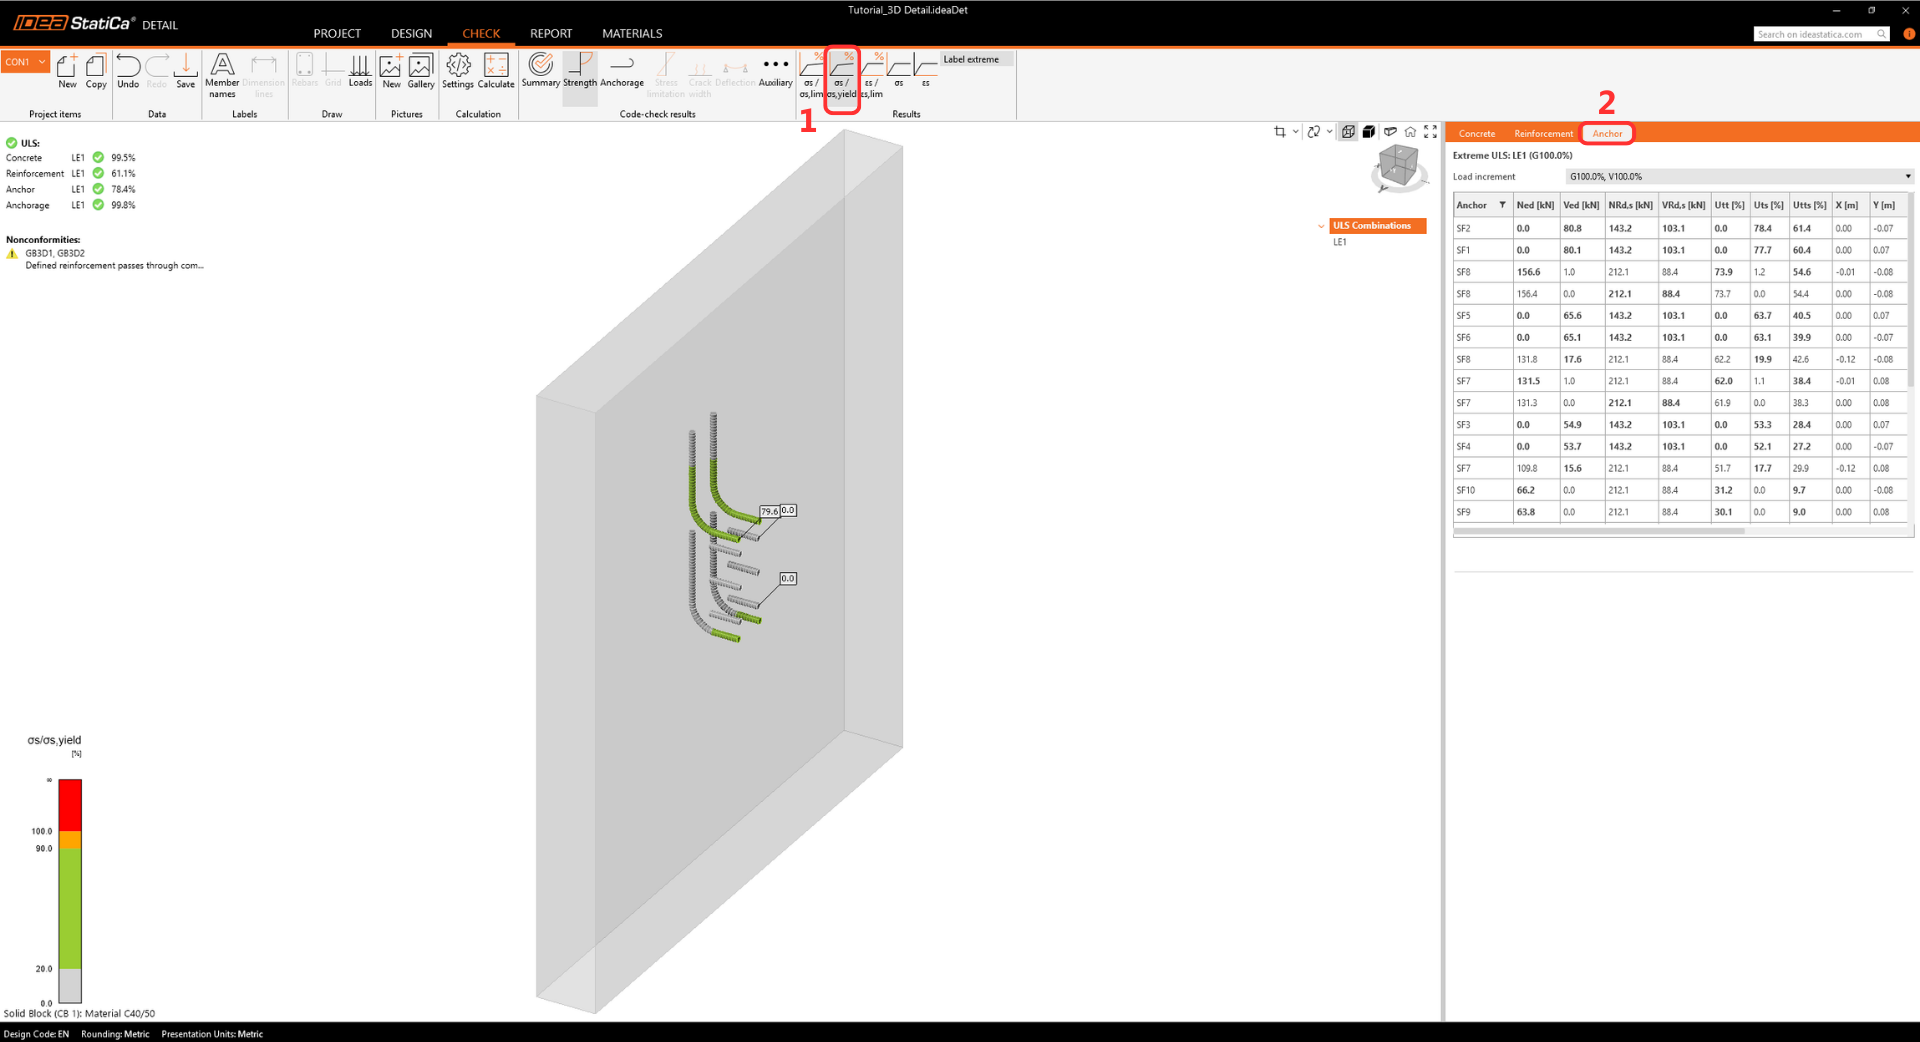Image resolution: width=1920 pixels, height=1042 pixels.
Task: Click the Concrete 99.5% check result
Action: 71,158
